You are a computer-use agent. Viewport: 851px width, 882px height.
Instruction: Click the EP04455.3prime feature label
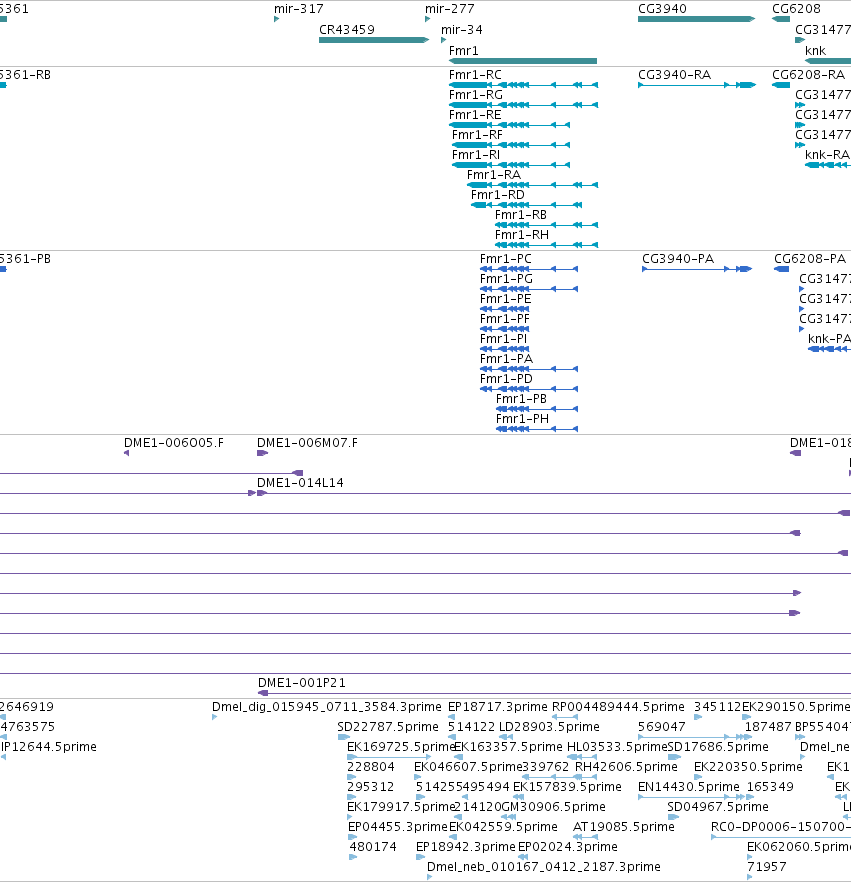398,826
